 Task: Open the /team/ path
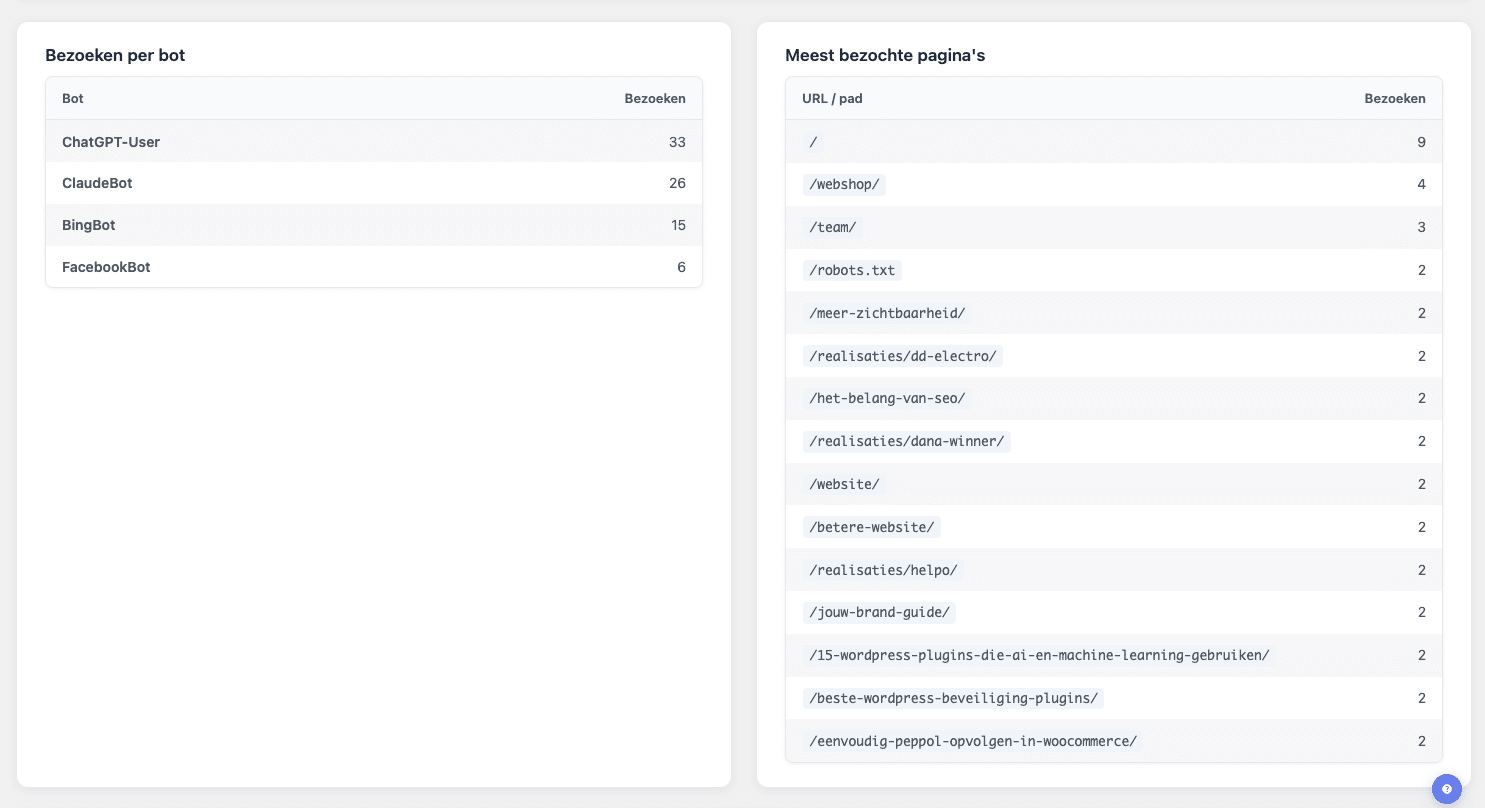(x=832, y=228)
